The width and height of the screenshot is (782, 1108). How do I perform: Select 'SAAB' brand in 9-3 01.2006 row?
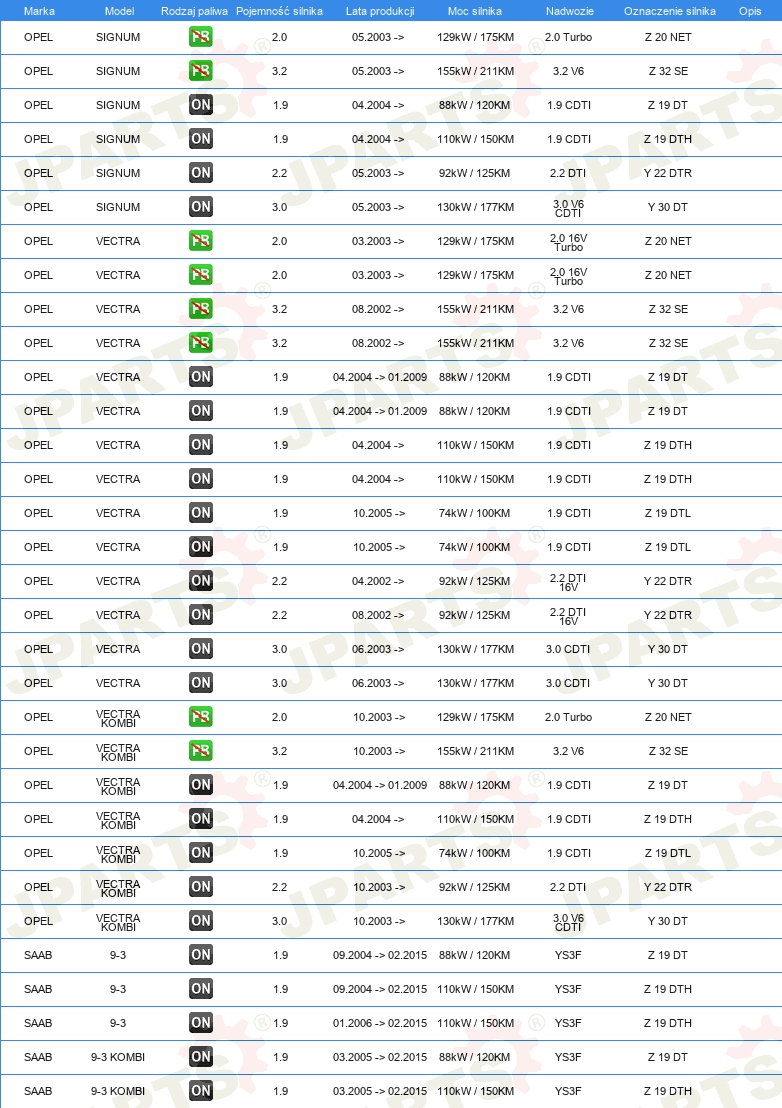click(38, 1022)
